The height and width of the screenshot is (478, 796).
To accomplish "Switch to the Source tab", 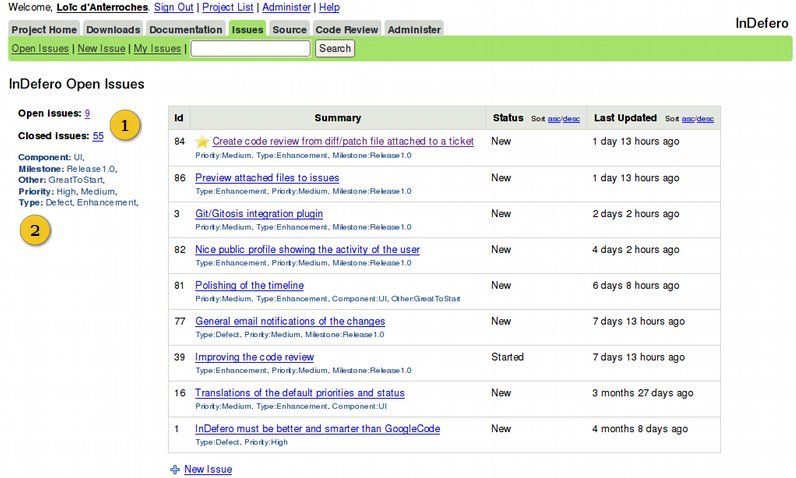I will [290, 30].
